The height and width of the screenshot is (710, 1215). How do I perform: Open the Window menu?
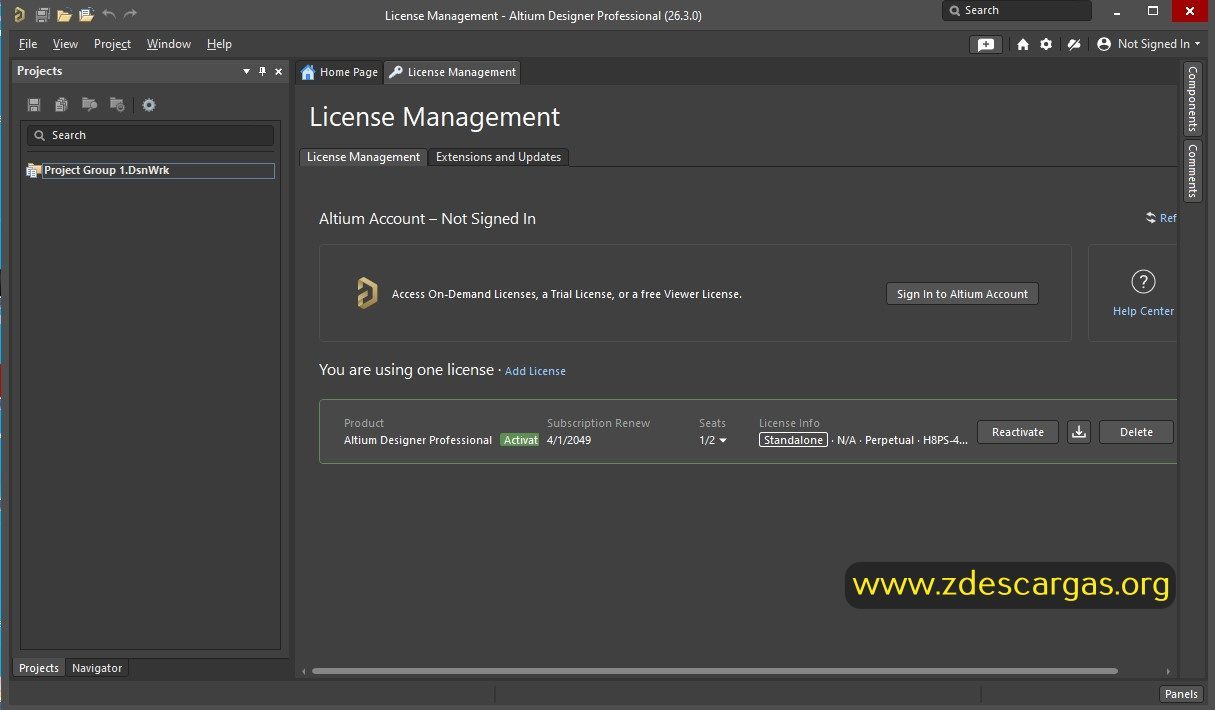168,44
